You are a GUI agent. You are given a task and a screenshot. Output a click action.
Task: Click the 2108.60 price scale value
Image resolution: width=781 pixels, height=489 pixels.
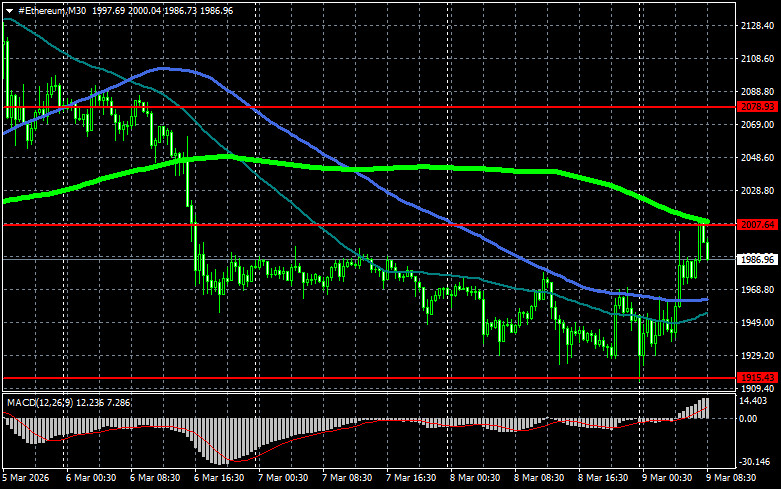(758, 59)
